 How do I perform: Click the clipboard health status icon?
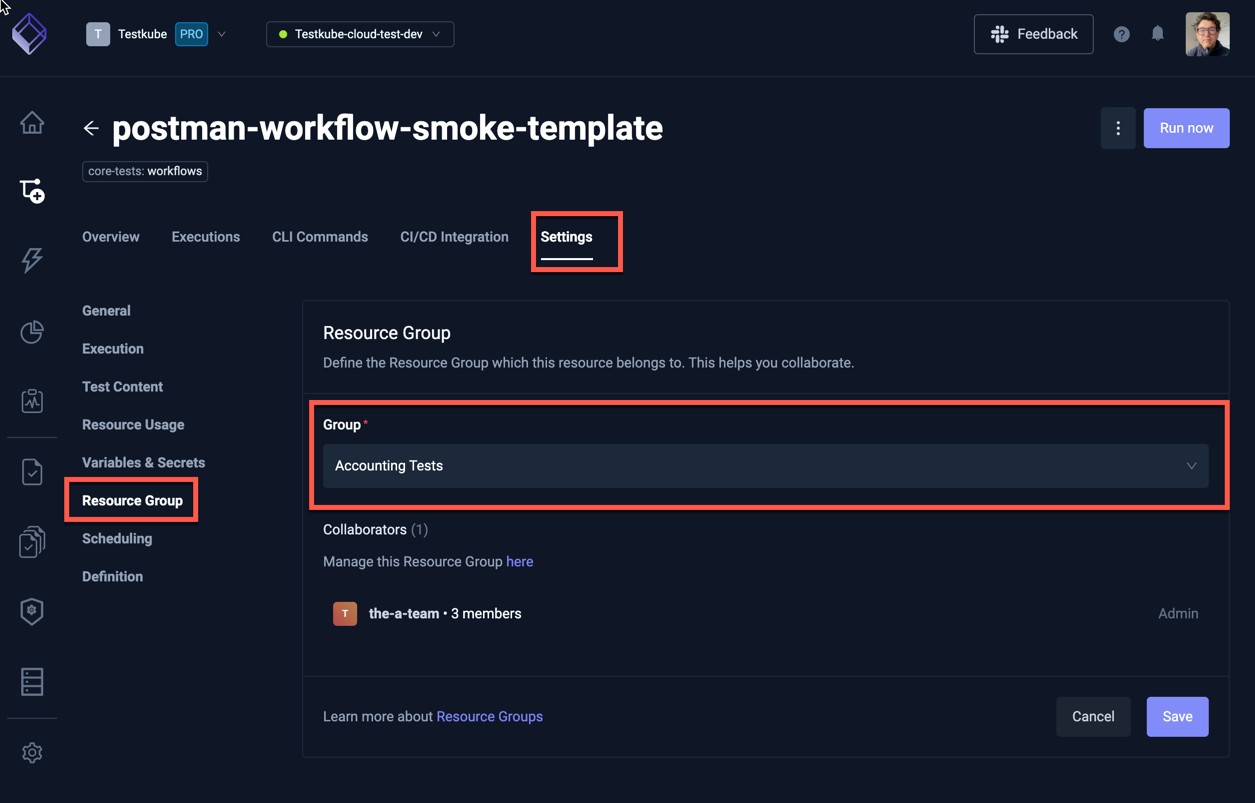tap(32, 401)
